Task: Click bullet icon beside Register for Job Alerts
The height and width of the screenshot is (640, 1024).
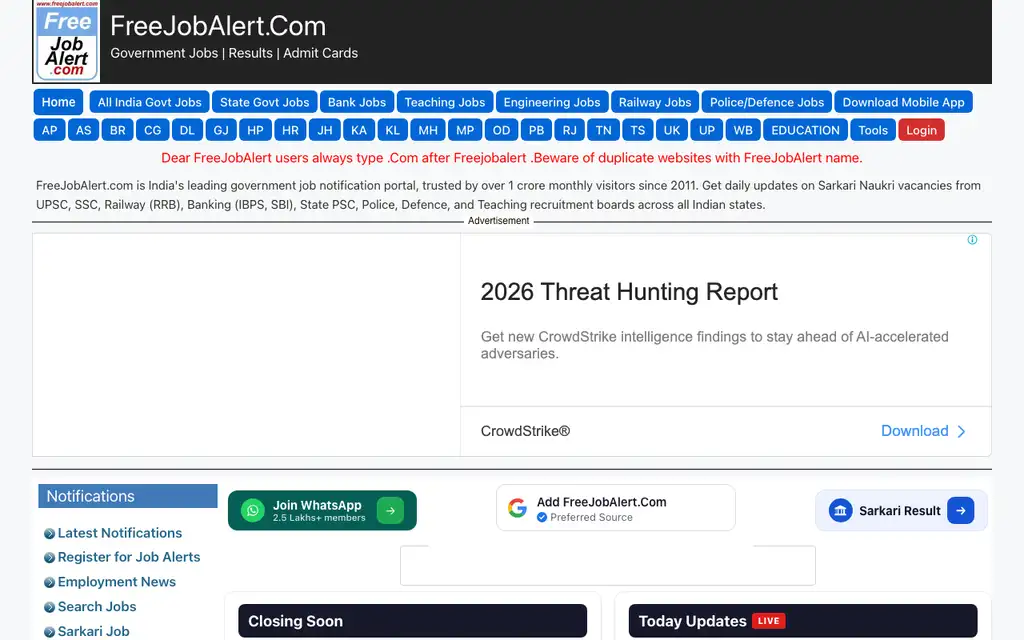Action: pyautogui.click(x=49, y=558)
